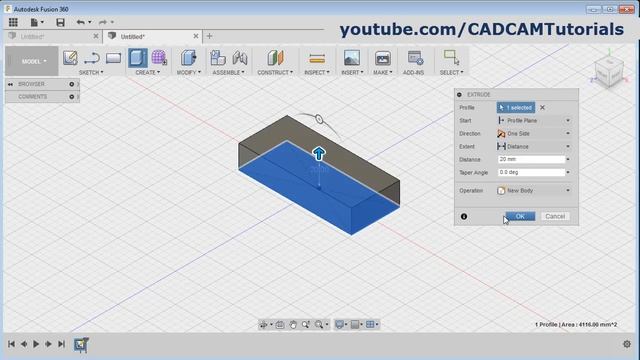The width and height of the screenshot is (640, 360).
Task: Play the timeline
Action: pos(36,344)
